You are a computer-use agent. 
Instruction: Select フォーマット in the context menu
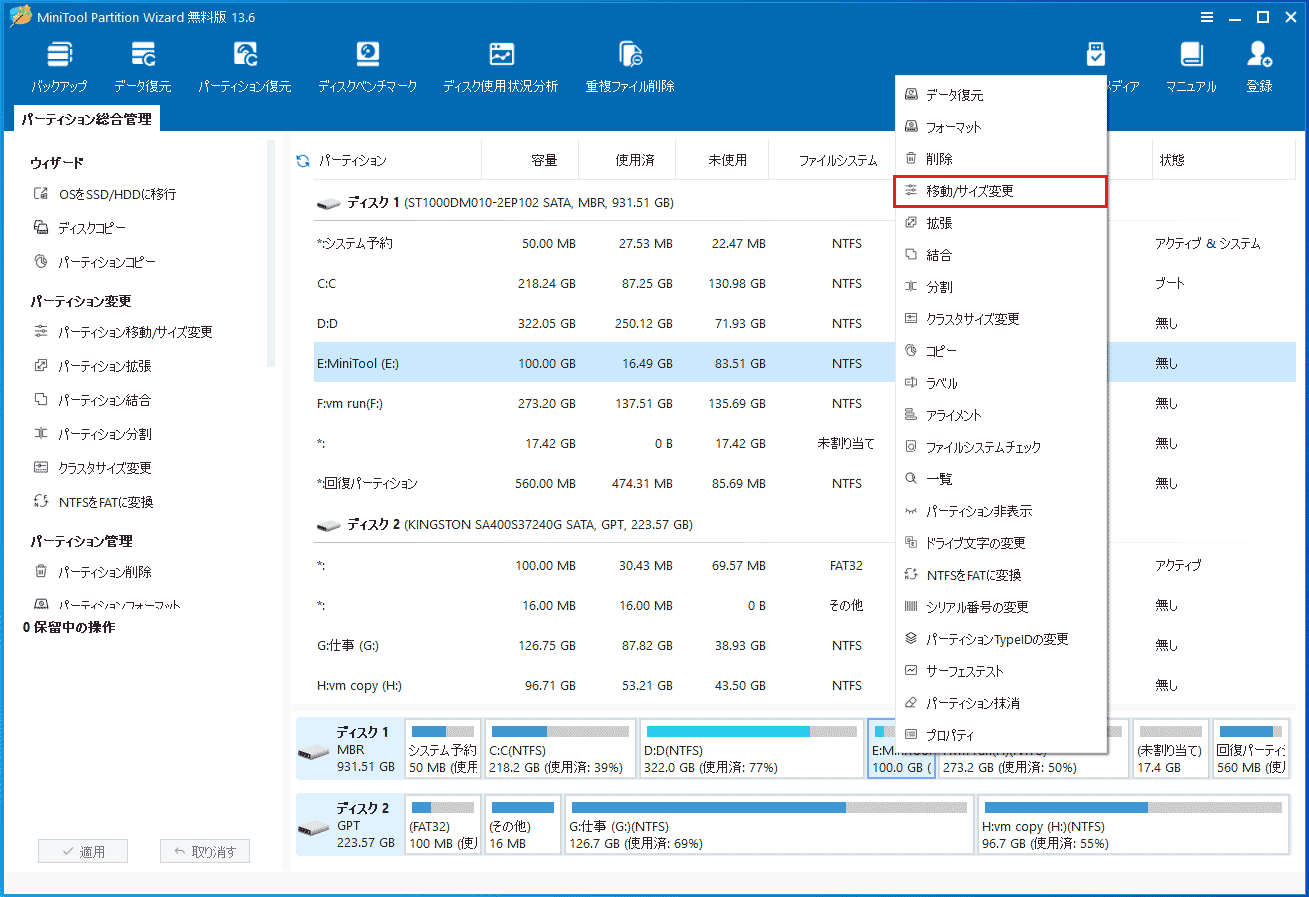coord(1001,127)
